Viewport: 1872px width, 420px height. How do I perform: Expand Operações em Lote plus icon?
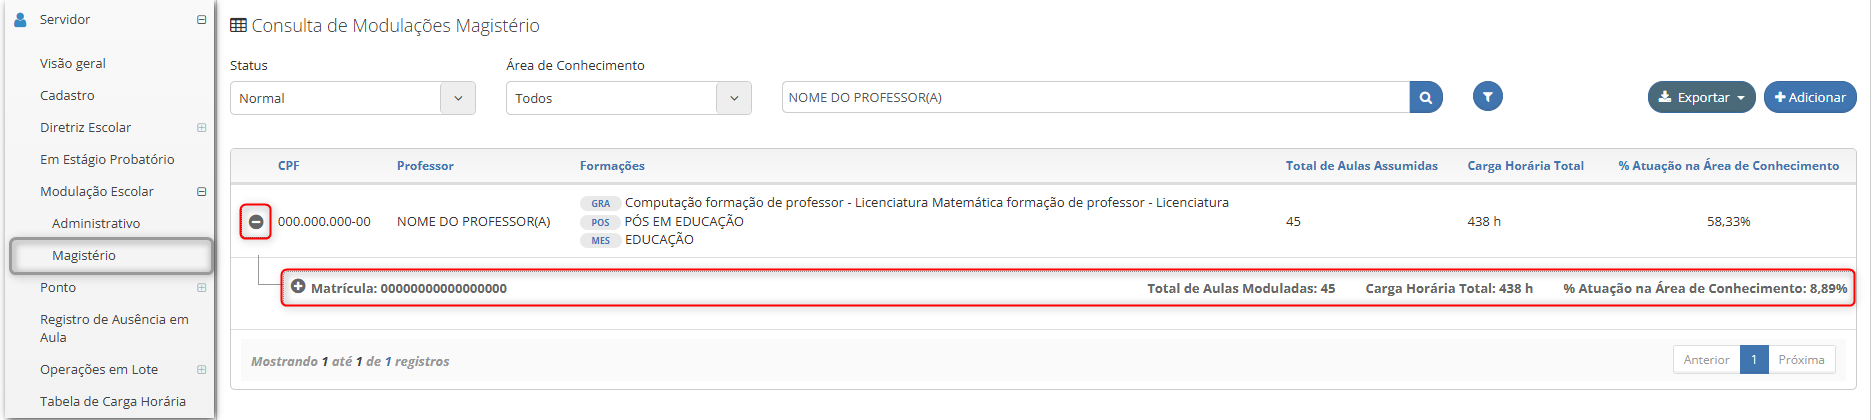click(x=201, y=370)
